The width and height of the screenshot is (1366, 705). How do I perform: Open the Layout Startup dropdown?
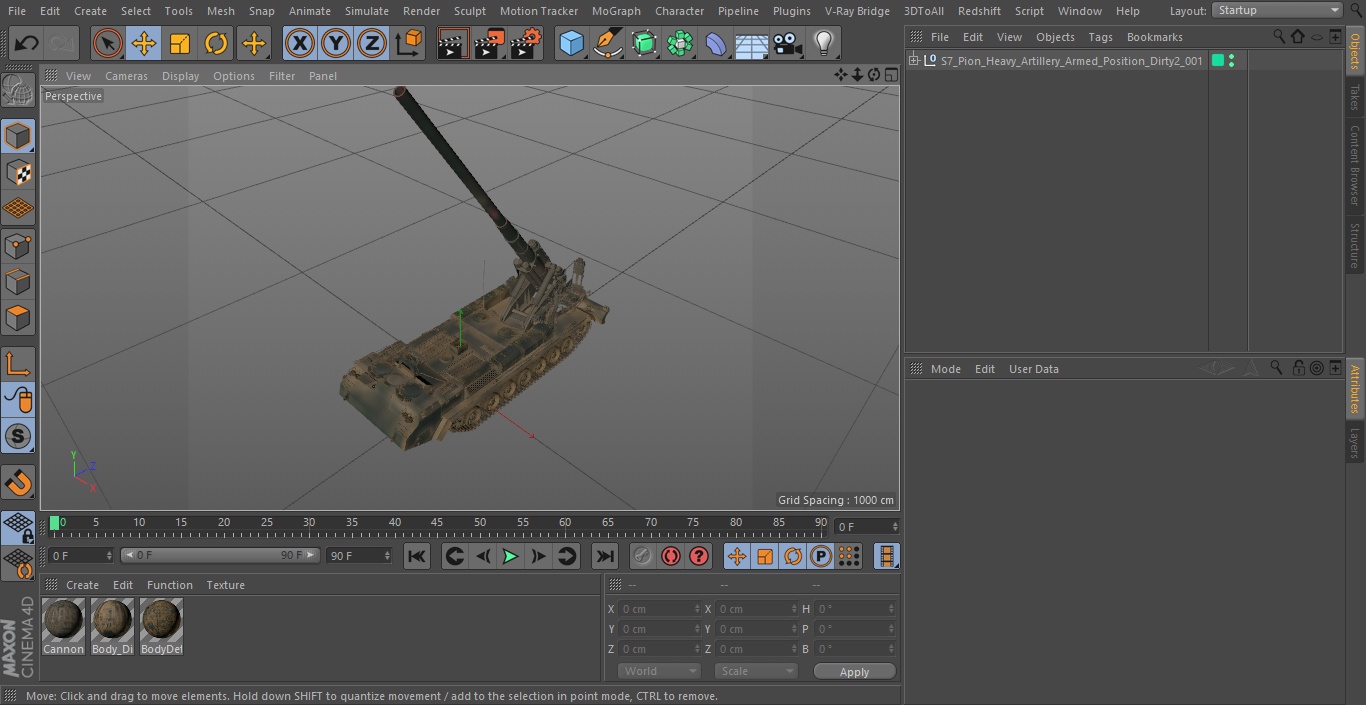(1278, 10)
